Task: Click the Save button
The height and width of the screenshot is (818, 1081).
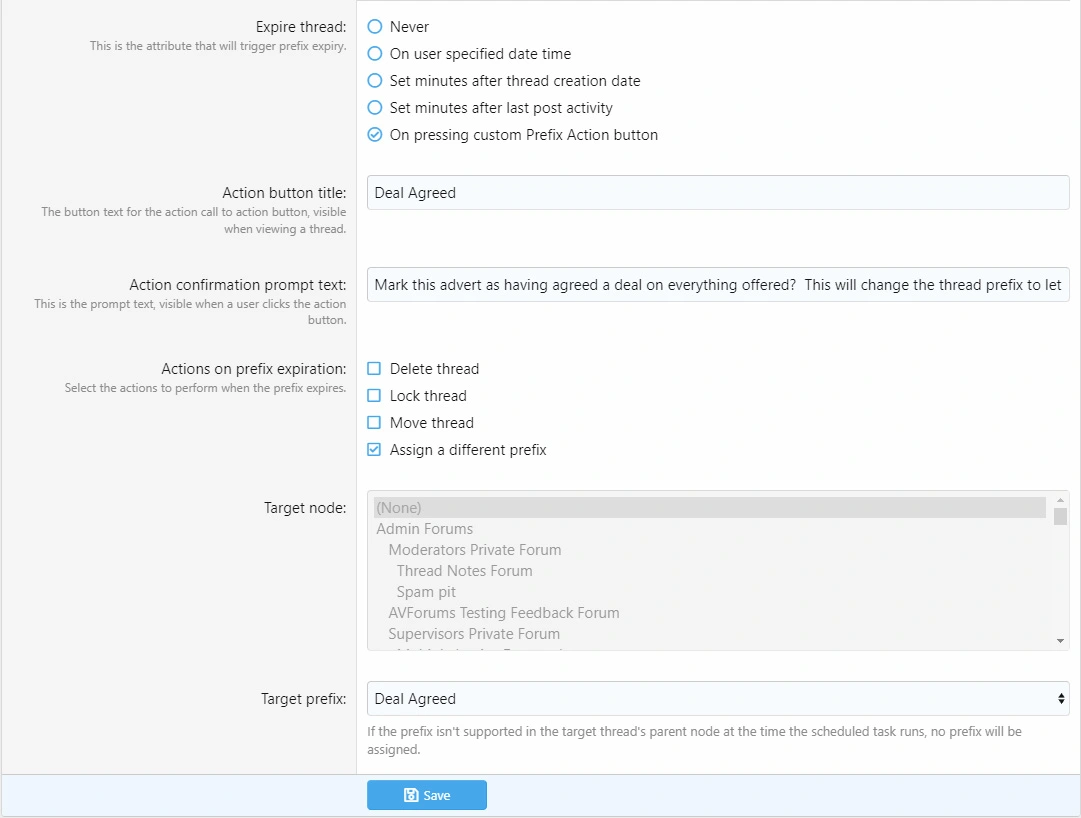Action: 427,796
